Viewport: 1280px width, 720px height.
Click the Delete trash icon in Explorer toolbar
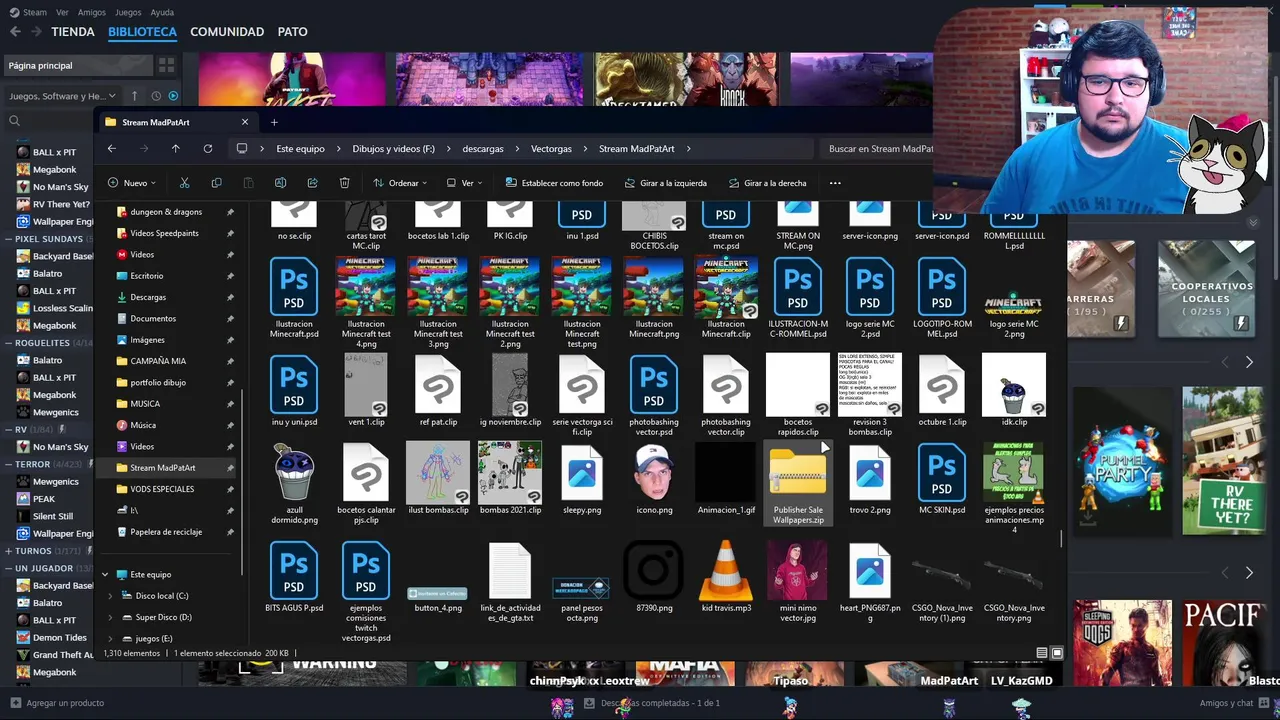tap(344, 183)
